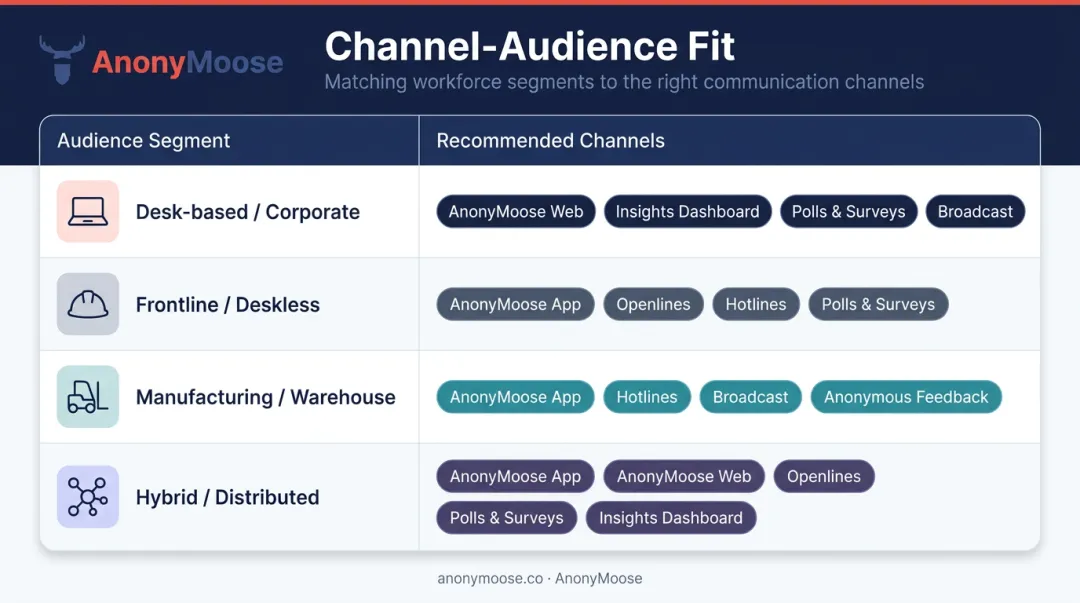Choose AnonyMoose App pill in Frontline / Deskless row
This screenshot has height=603, width=1080.
(515, 304)
